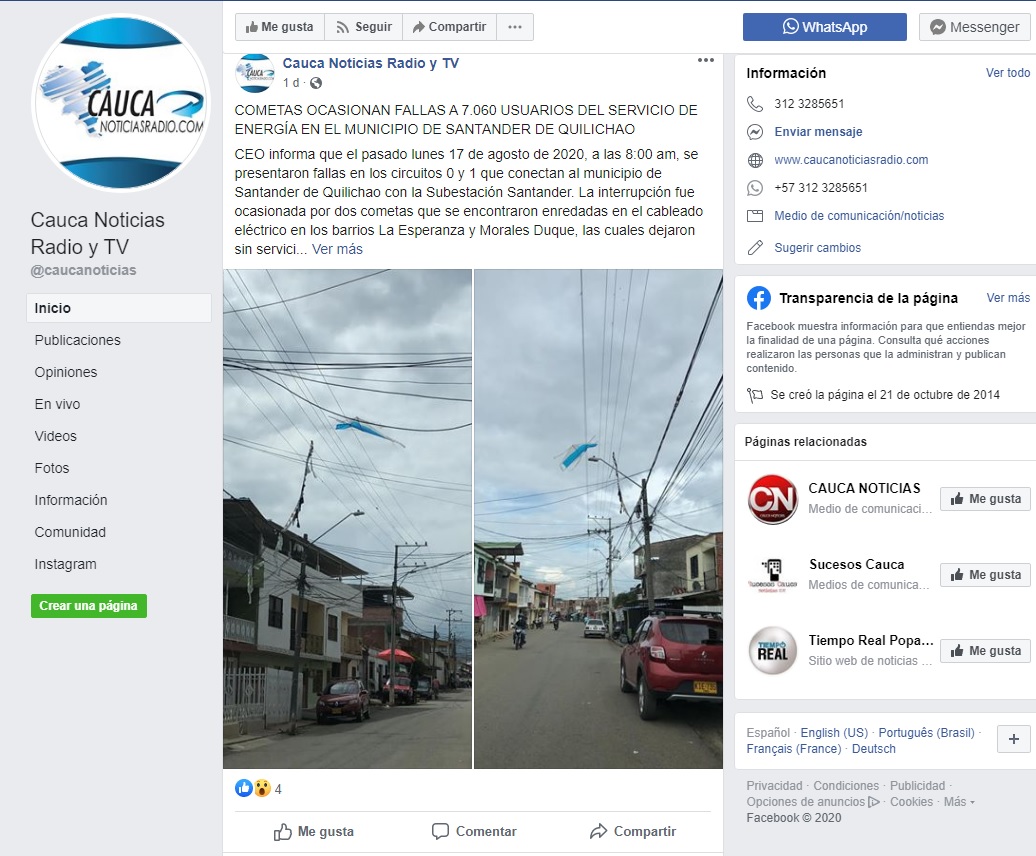1036x856 pixels.
Task: Click the wow reaction emoji icon
Action: [262, 788]
